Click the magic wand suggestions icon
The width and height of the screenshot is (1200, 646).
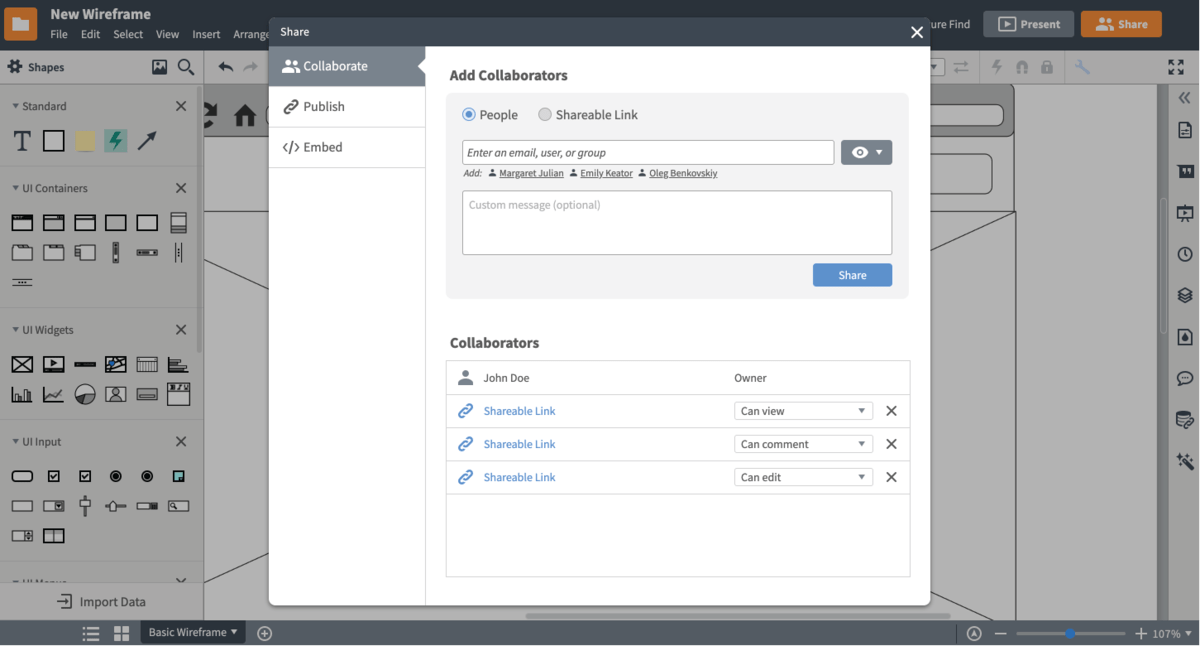coord(1184,461)
